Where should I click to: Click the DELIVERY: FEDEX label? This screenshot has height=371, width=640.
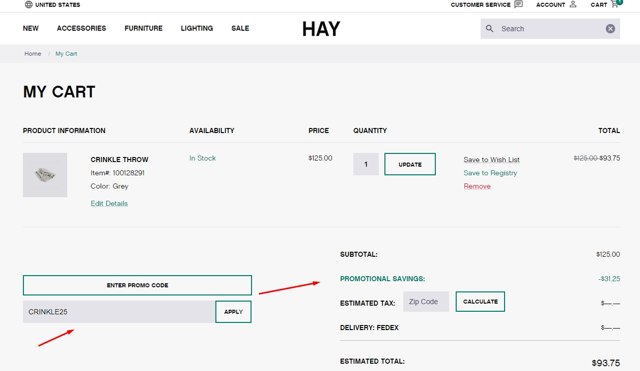point(369,328)
